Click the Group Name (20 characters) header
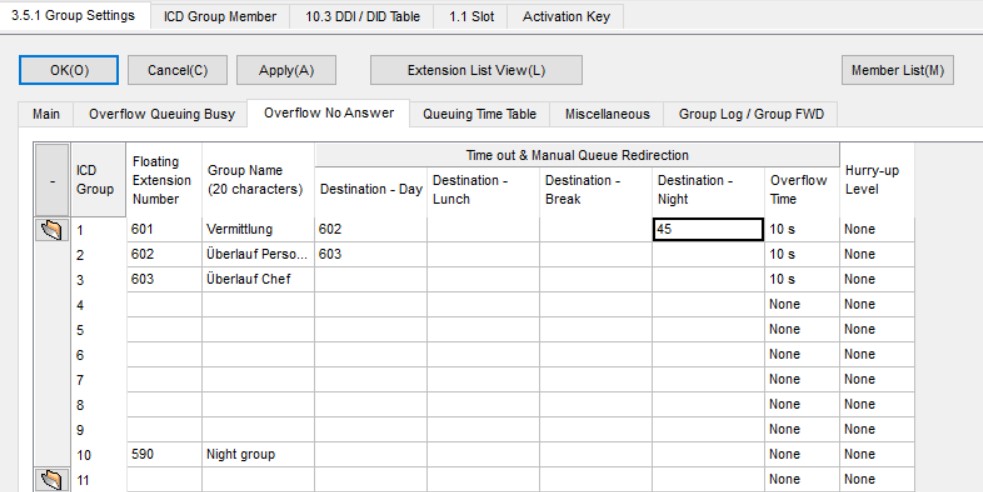This screenshot has width=983, height=492. click(258, 181)
